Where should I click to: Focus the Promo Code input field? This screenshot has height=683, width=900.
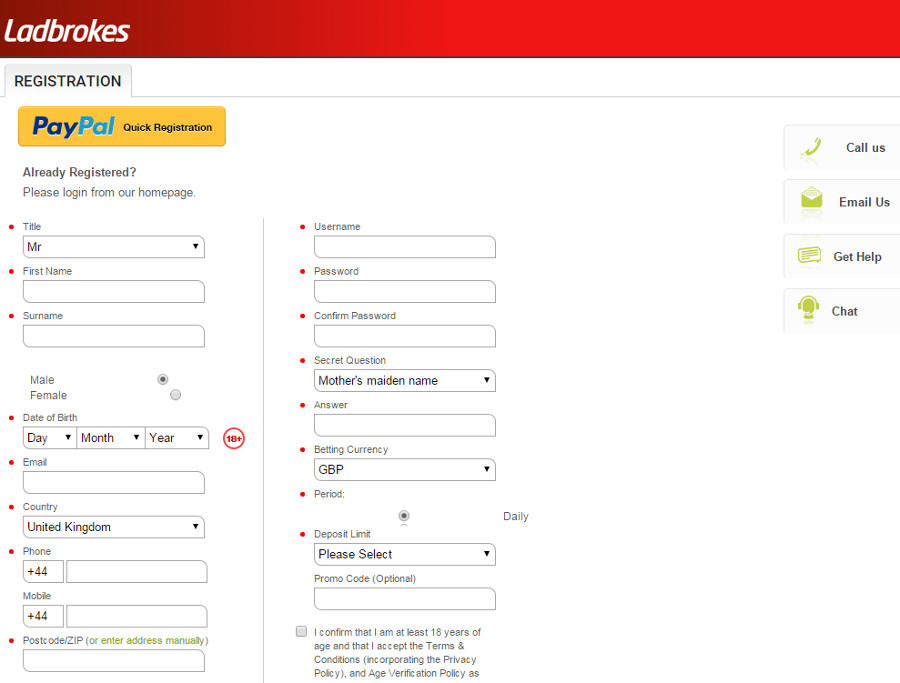point(405,599)
